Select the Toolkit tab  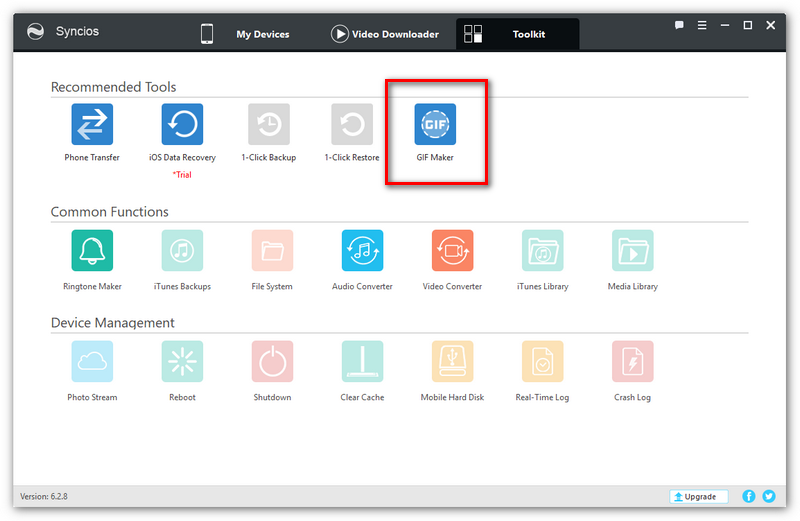click(x=517, y=34)
